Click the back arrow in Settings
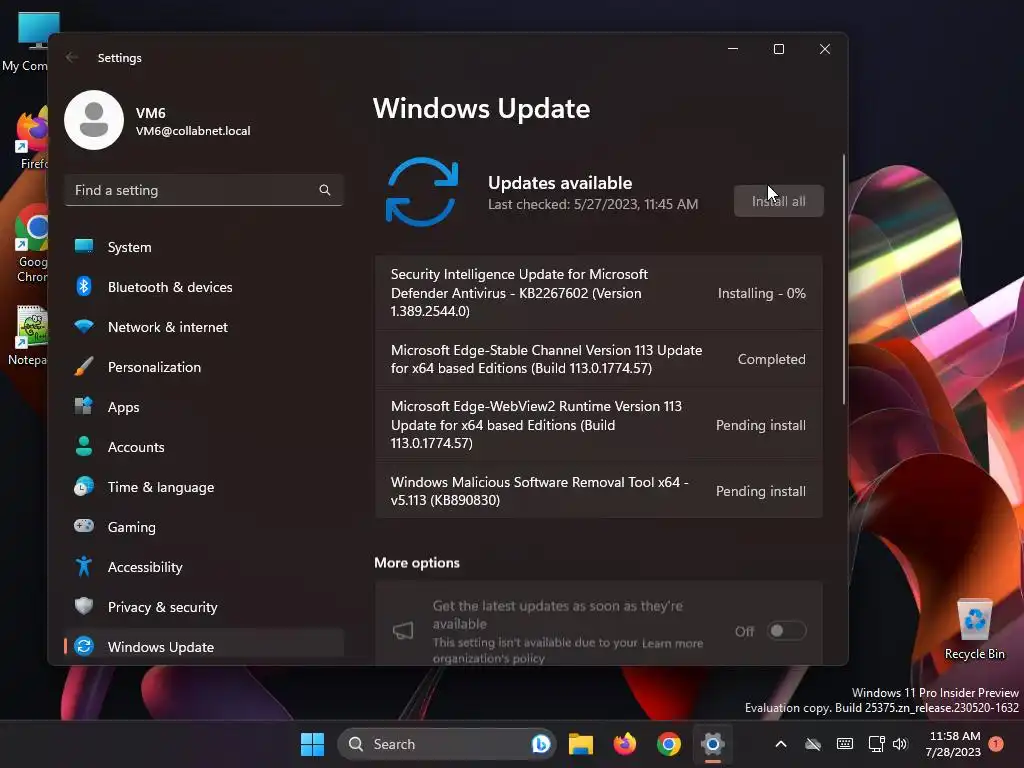The width and height of the screenshot is (1024, 768). 72,57
